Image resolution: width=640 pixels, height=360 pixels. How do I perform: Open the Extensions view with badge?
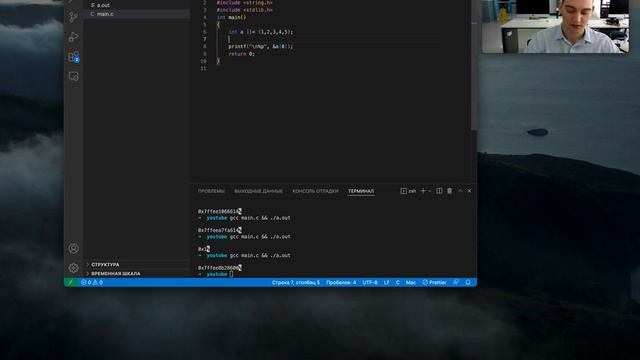73,57
